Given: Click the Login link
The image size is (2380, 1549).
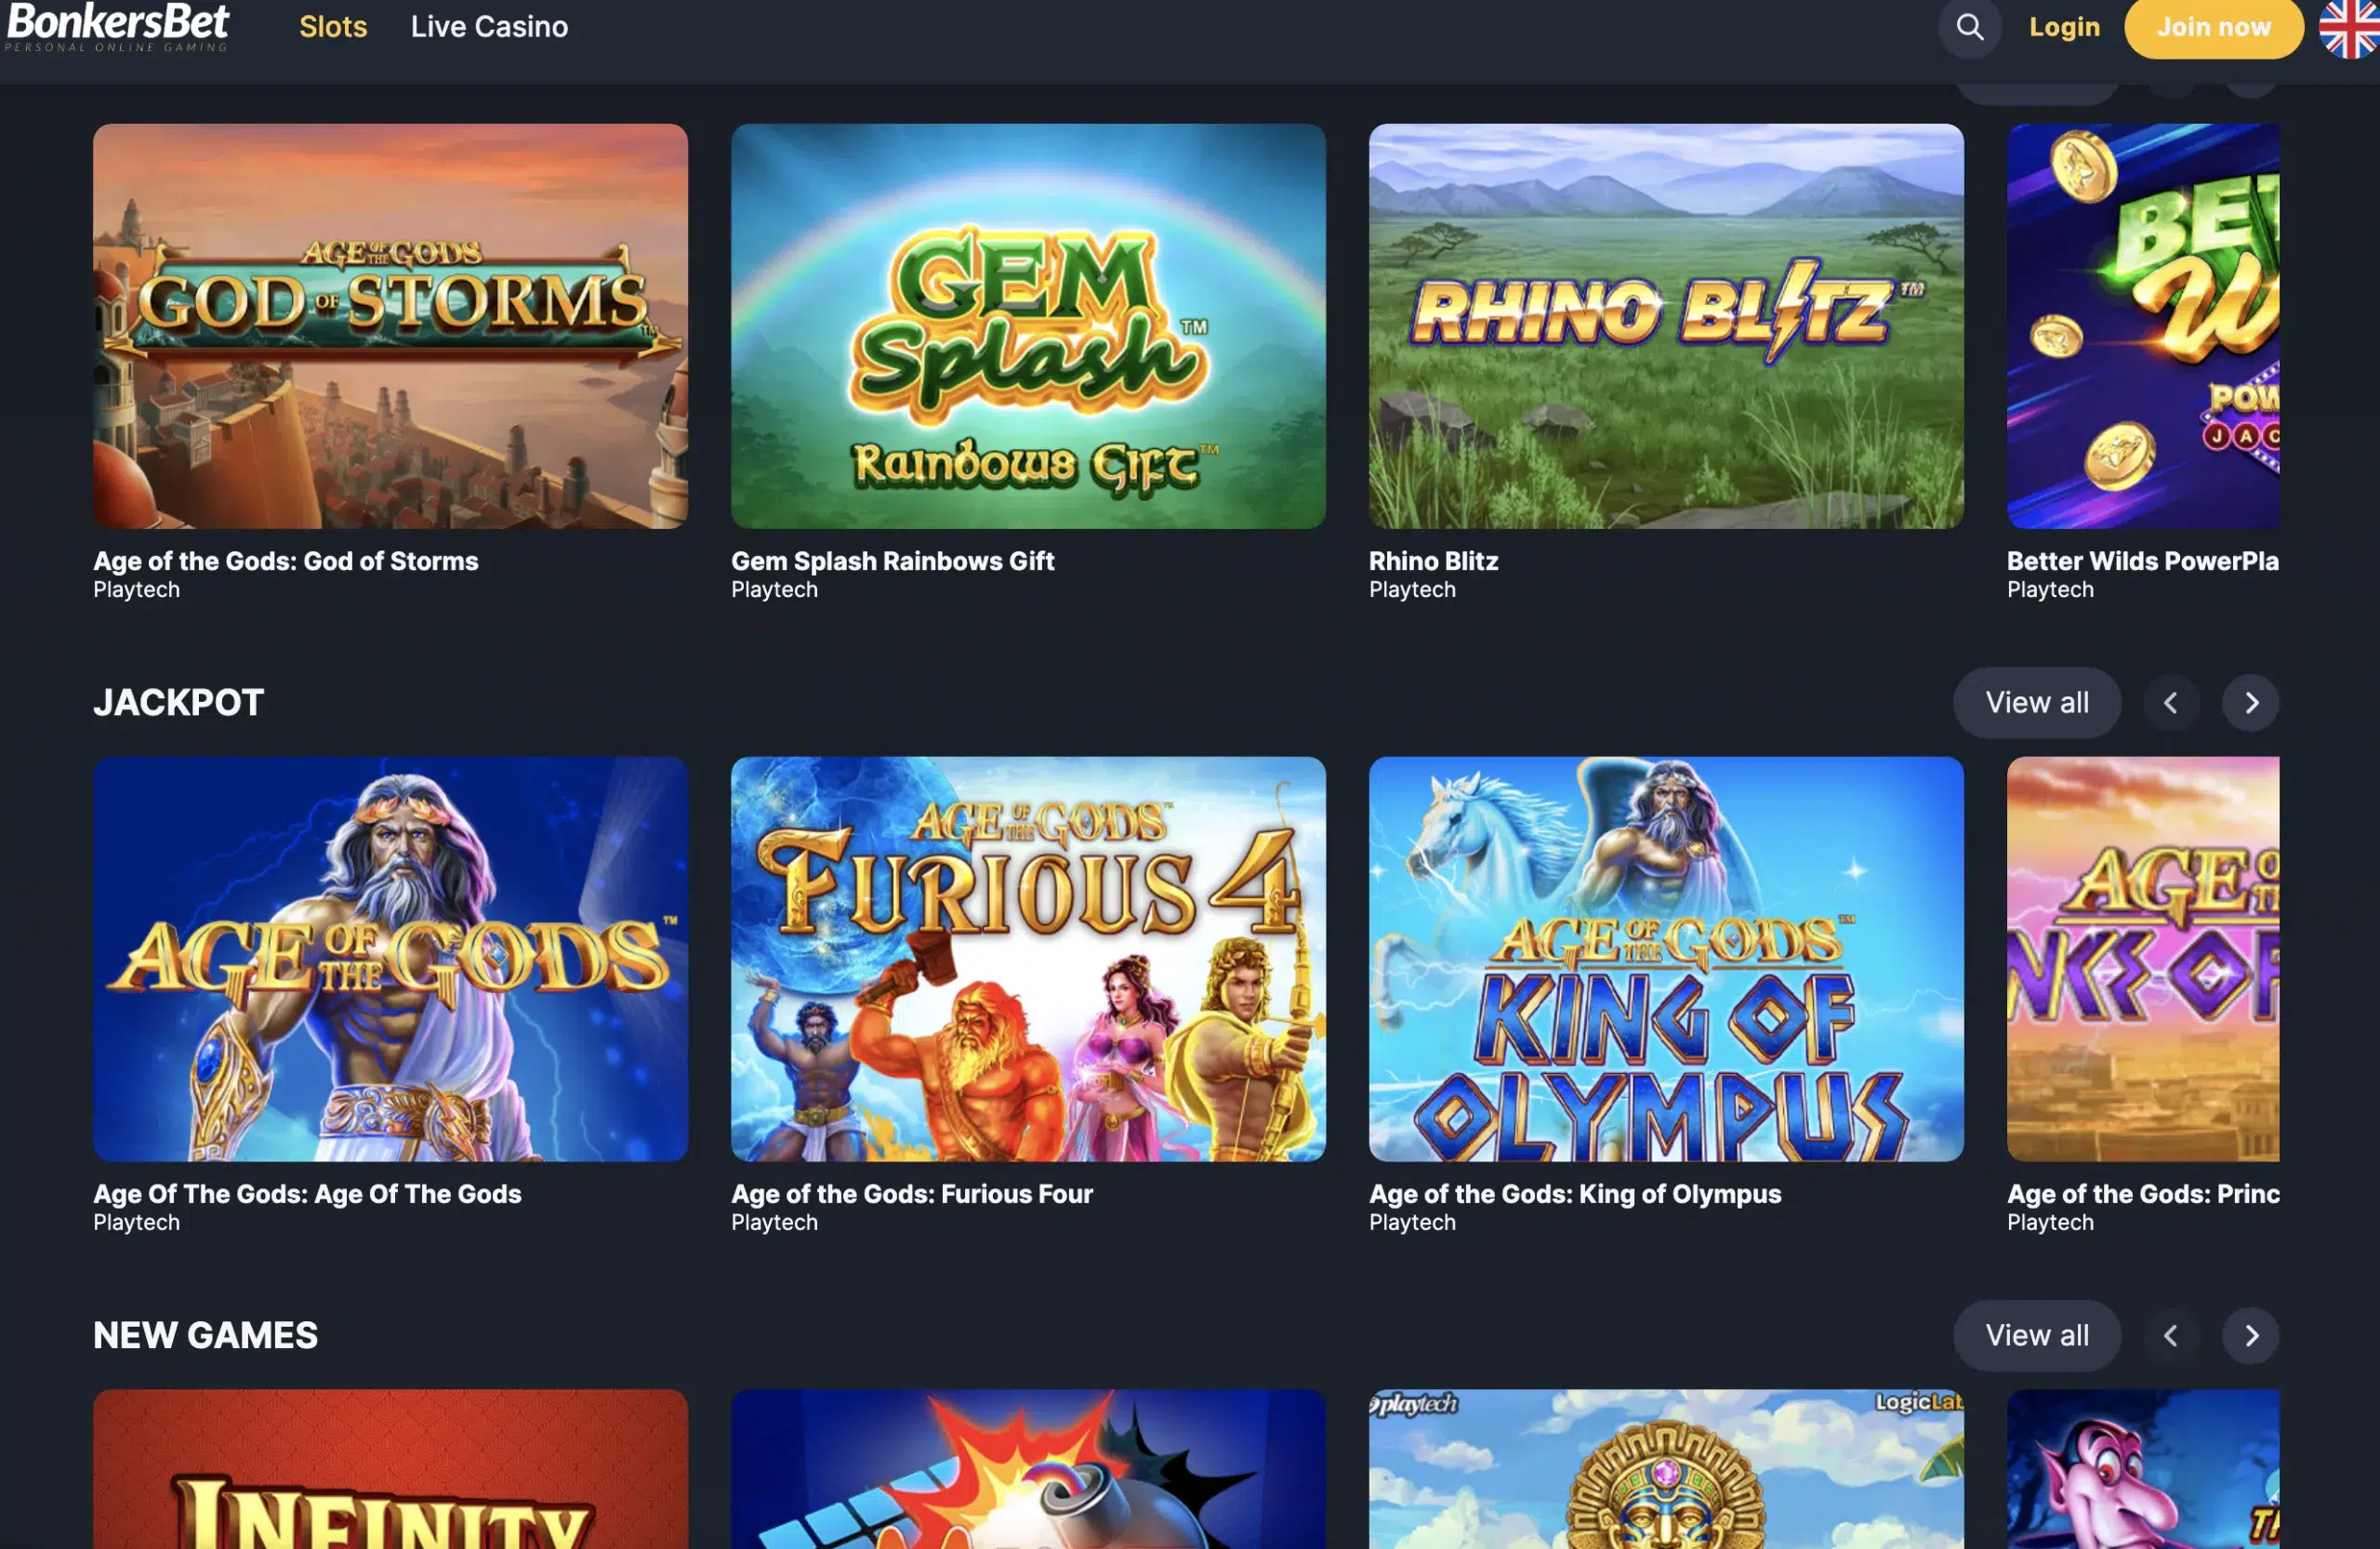Looking at the screenshot, I should point(2064,27).
